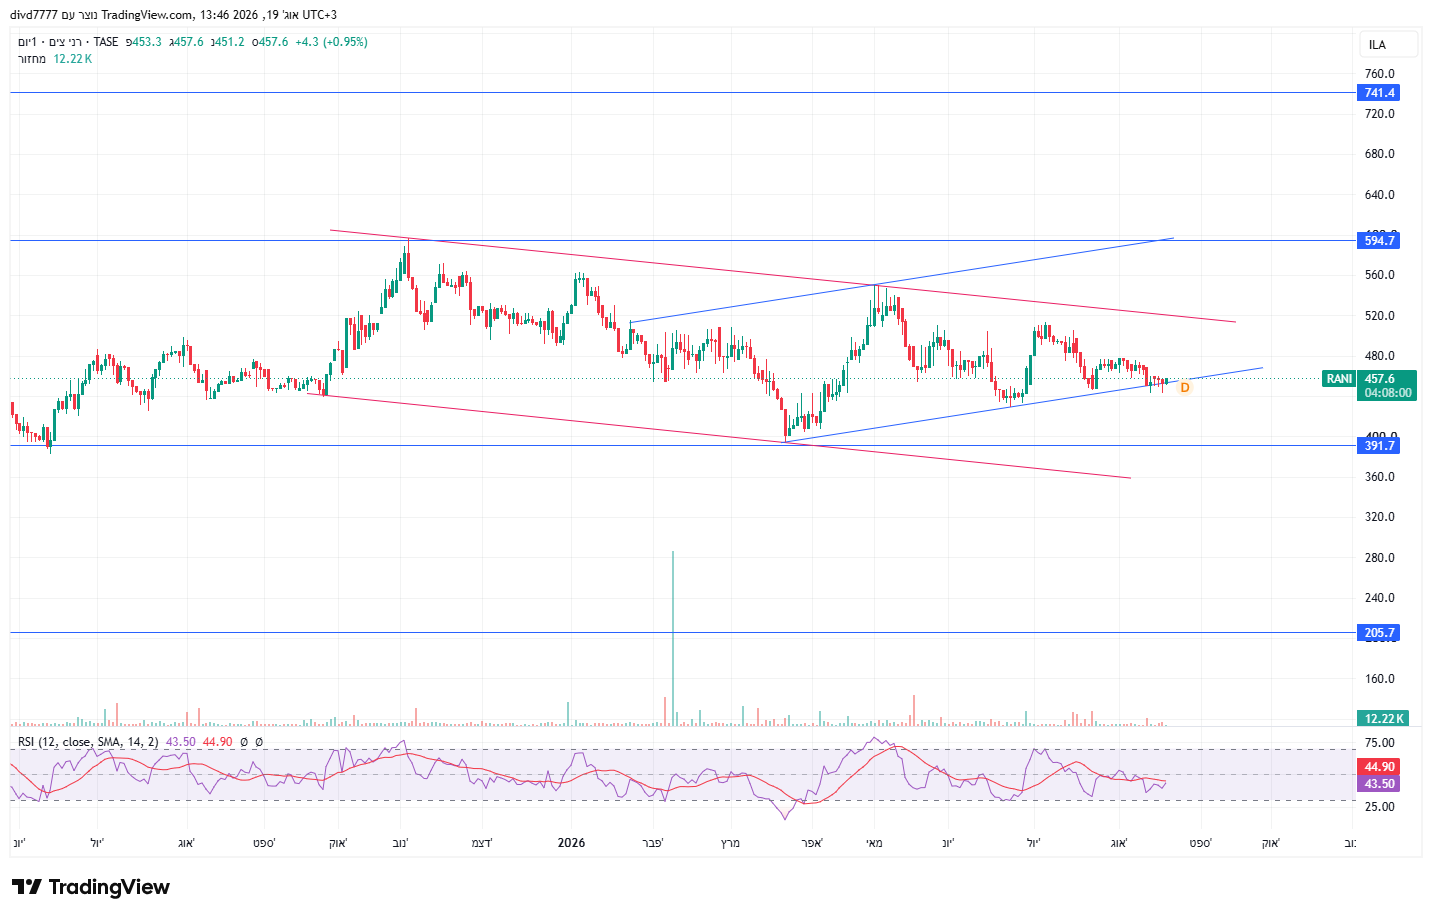Image resolution: width=1432 pixels, height=917 pixels.
Task: Click the 760.0 price scale label
Action: [1380, 74]
